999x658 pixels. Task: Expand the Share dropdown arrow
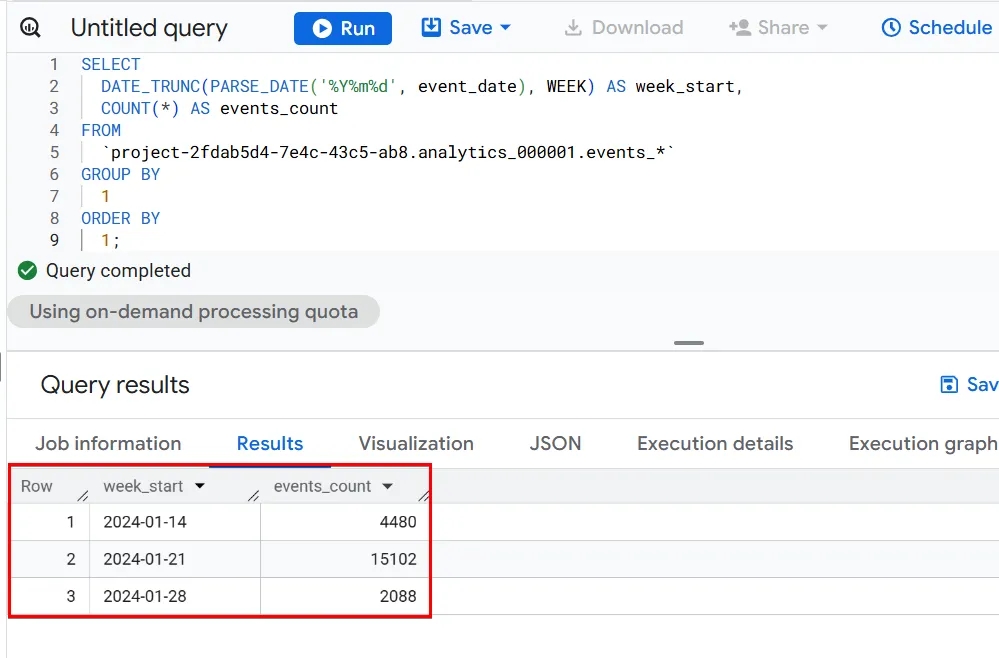(822, 27)
